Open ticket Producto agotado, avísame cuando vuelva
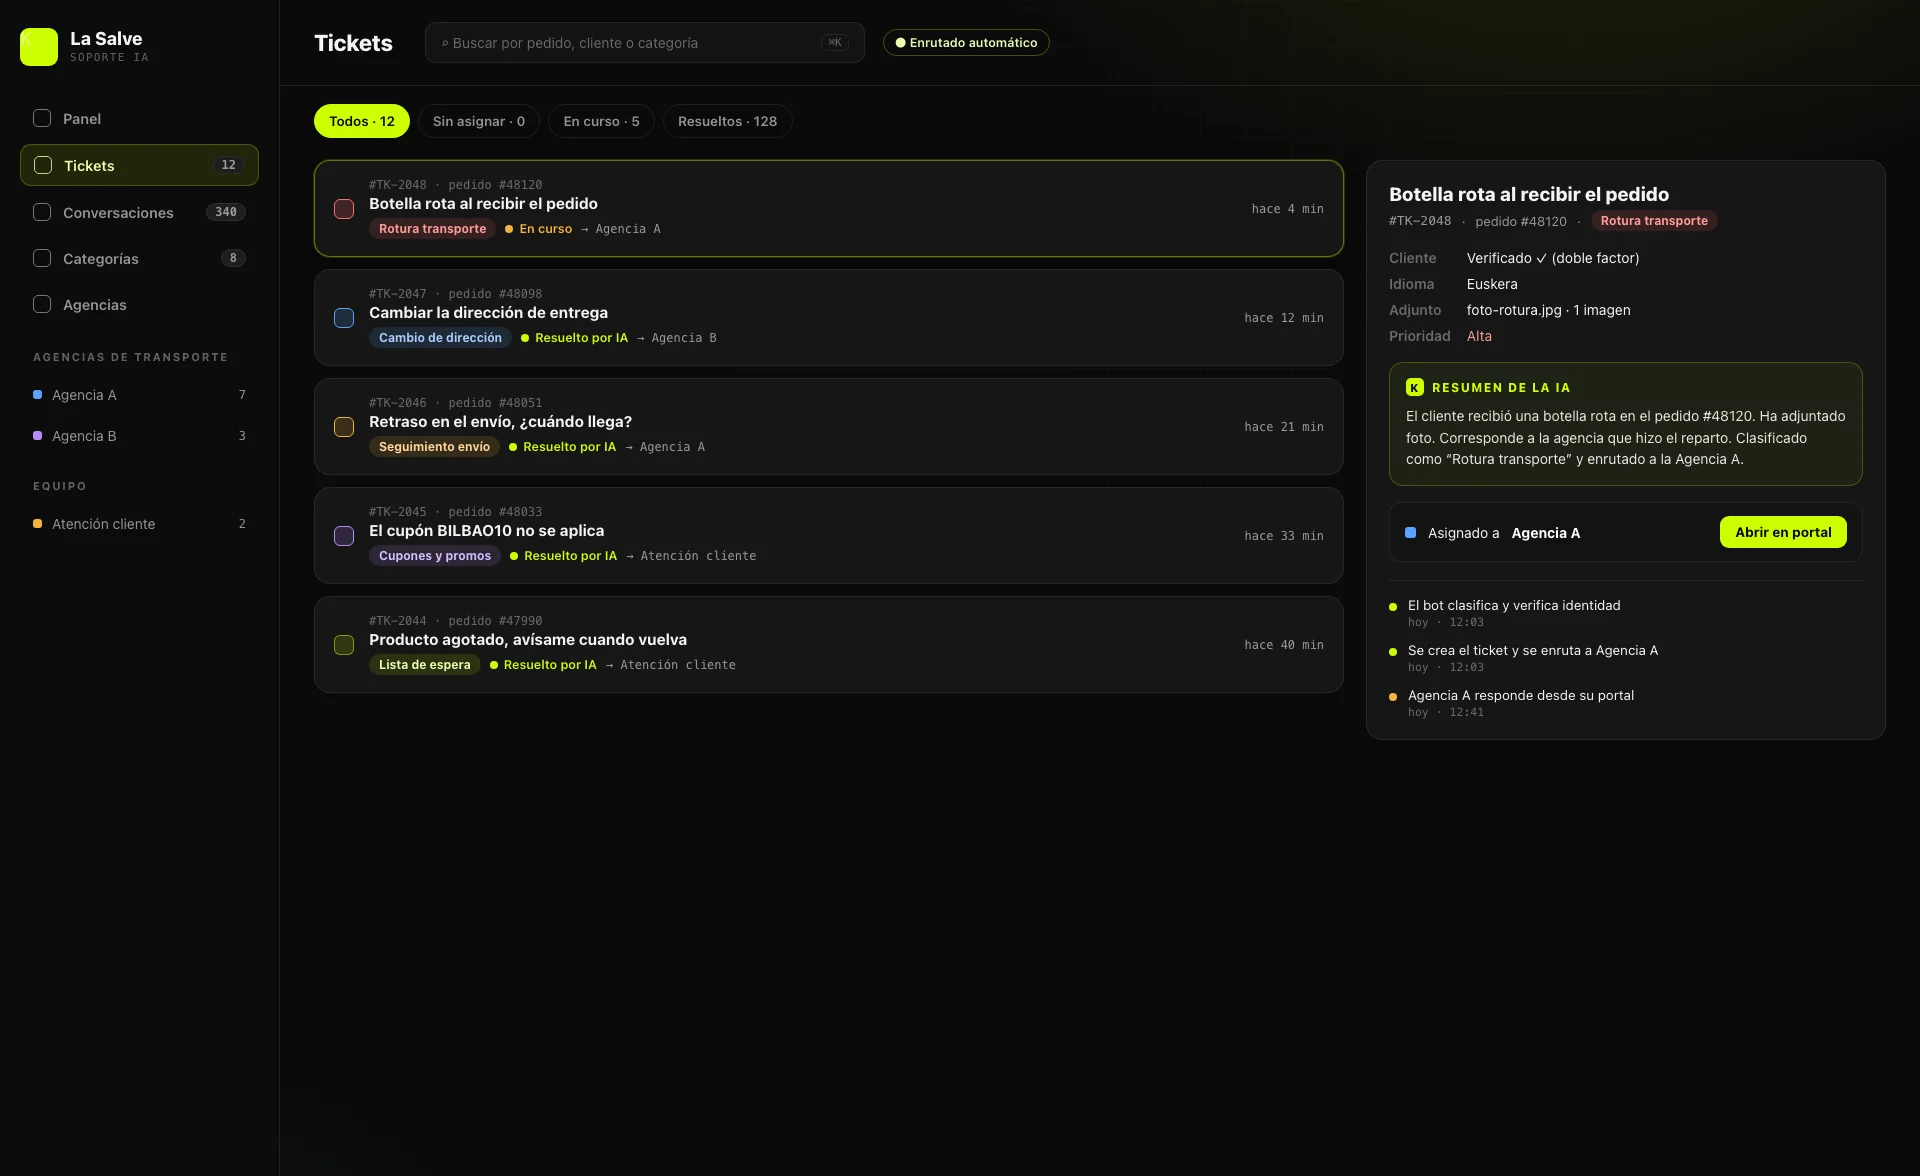Viewport: 1920px width, 1176px height. tap(828, 644)
